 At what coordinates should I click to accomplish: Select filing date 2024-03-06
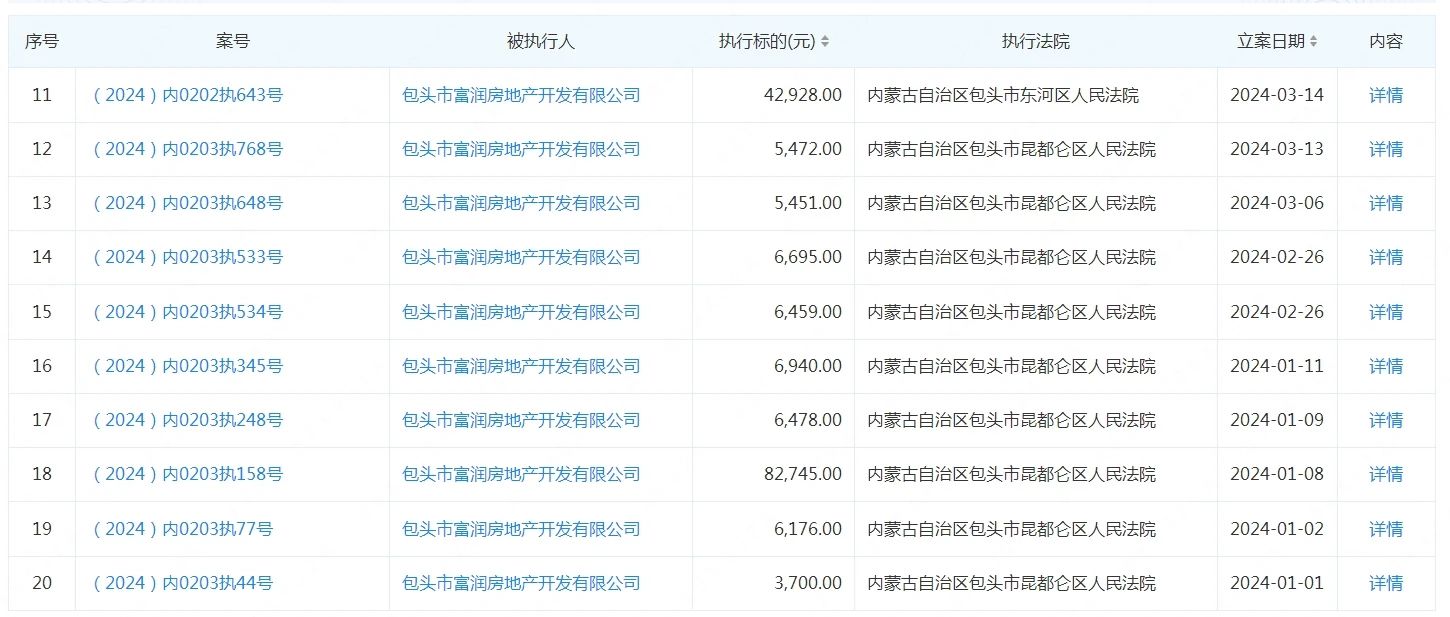(1277, 203)
